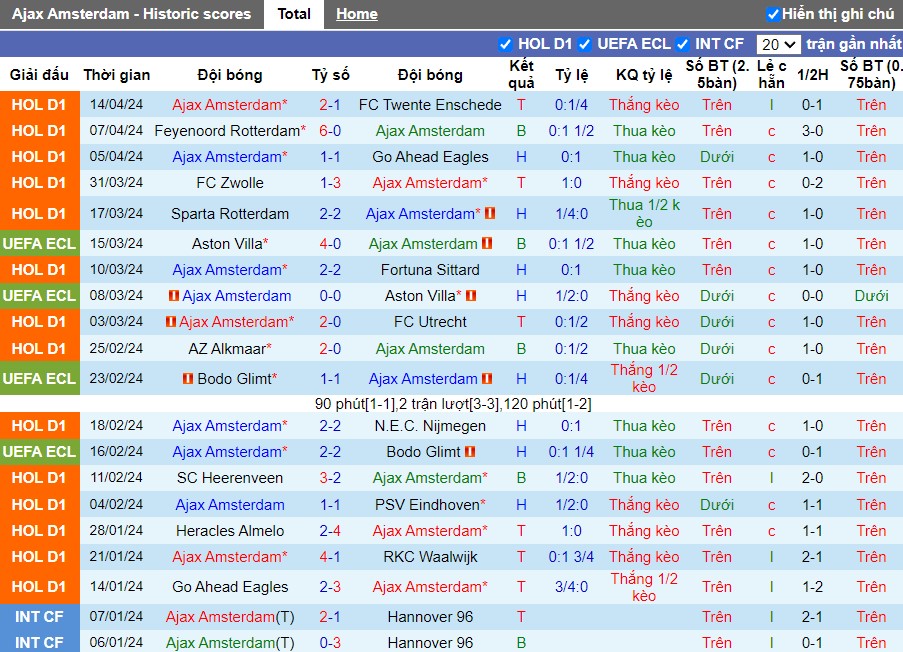Click the 6-0 score link
This screenshot has height=652, width=903.
330,131
